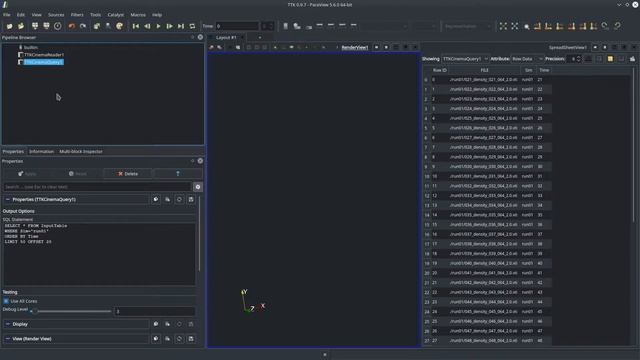
Task: Add a new layout tab
Action: 260,38
